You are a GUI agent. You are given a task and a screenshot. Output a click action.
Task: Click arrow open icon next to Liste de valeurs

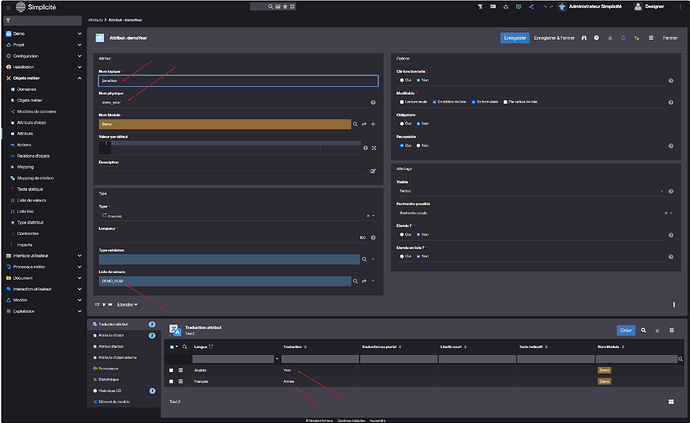(364, 281)
